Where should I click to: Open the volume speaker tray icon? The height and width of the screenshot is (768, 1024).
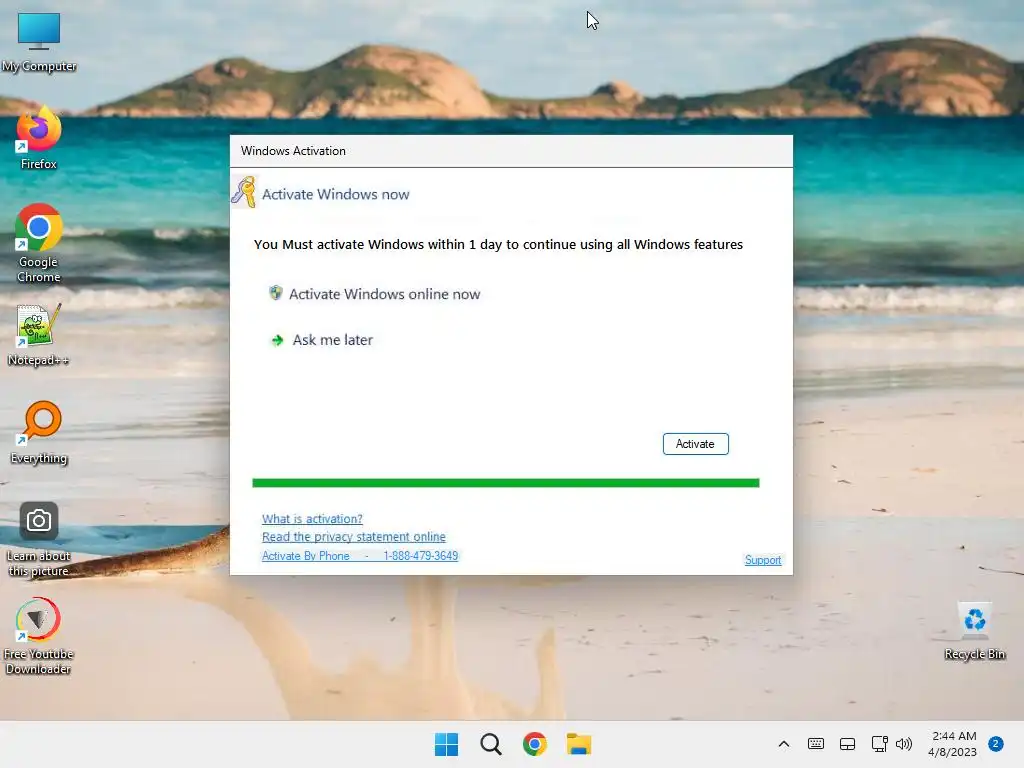[904, 744]
